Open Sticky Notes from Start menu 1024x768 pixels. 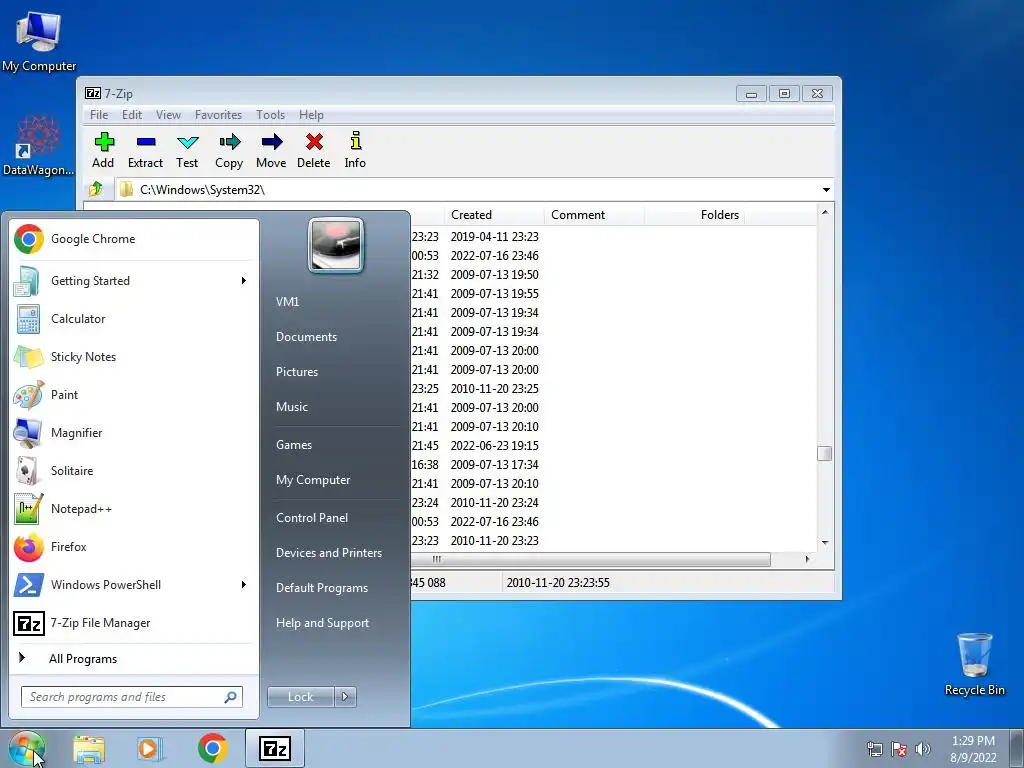tap(134, 357)
